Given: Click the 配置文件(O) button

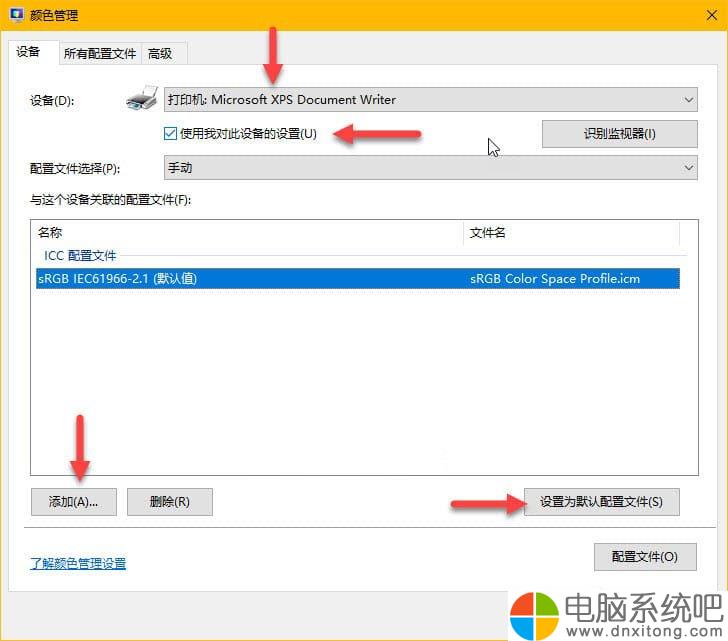Looking at the screenshot, I should (x=645, y=557).
